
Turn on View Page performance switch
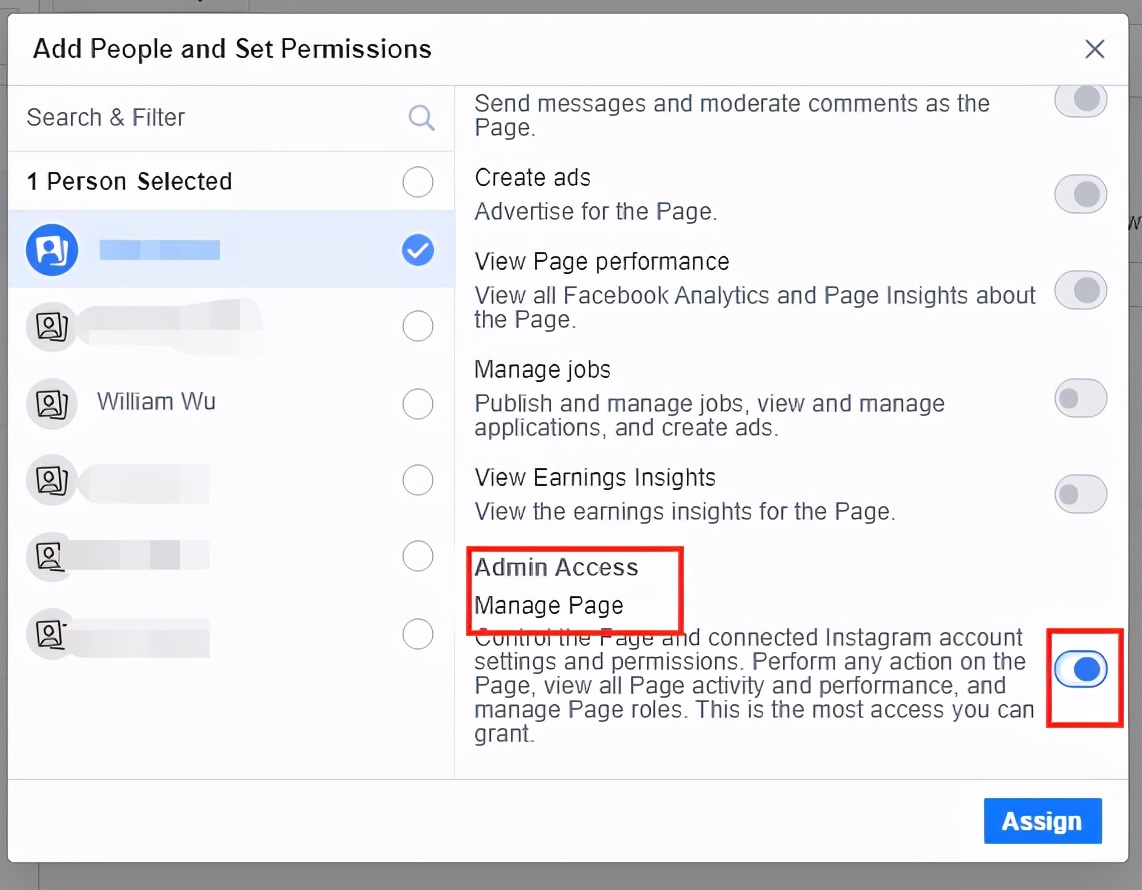1081,291
